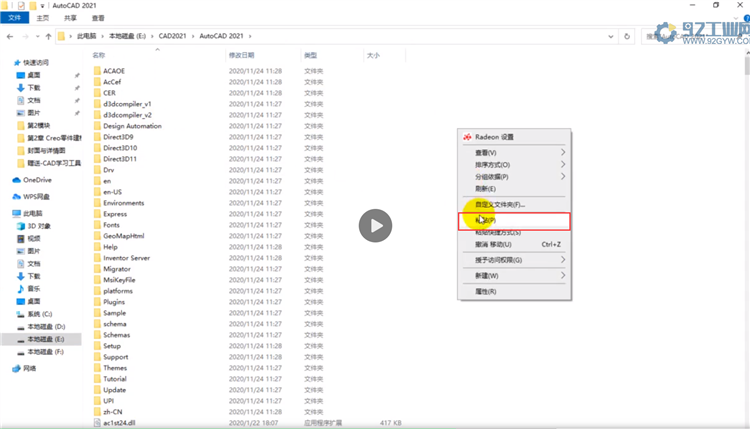Click the folder icon in the address bar
This screenshot has height=429, width=750.
click(61, 36)
